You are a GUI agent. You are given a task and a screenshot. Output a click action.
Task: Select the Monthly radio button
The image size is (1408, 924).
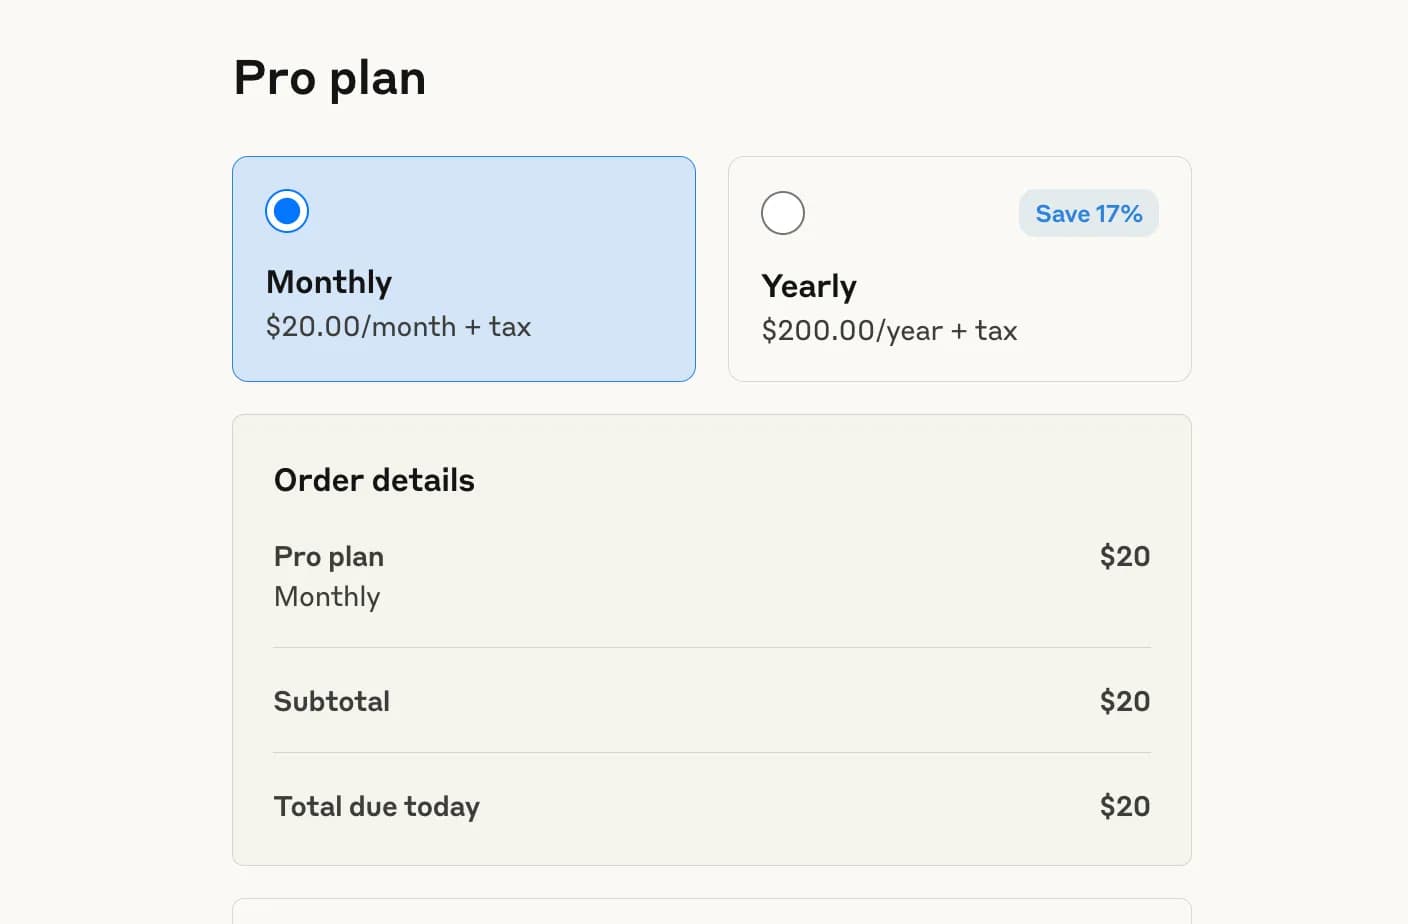(x=287, y=211)
